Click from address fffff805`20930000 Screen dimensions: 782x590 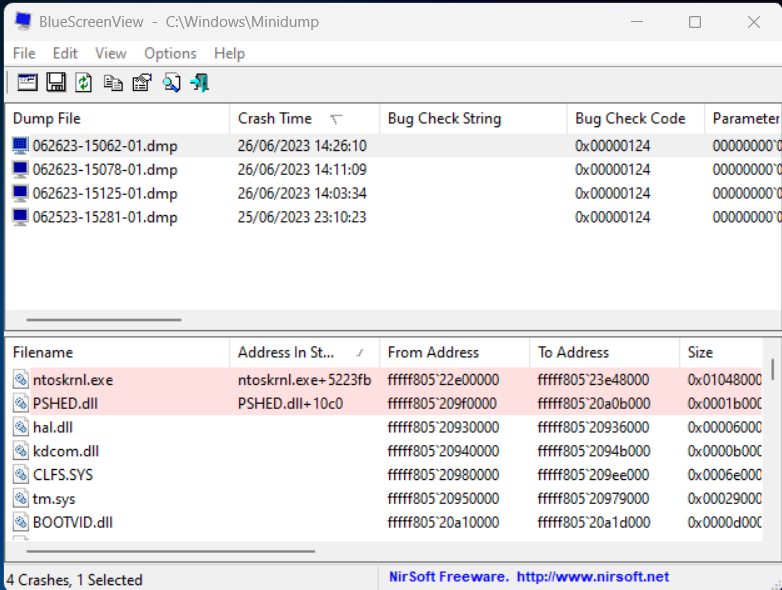coord(443,427)
